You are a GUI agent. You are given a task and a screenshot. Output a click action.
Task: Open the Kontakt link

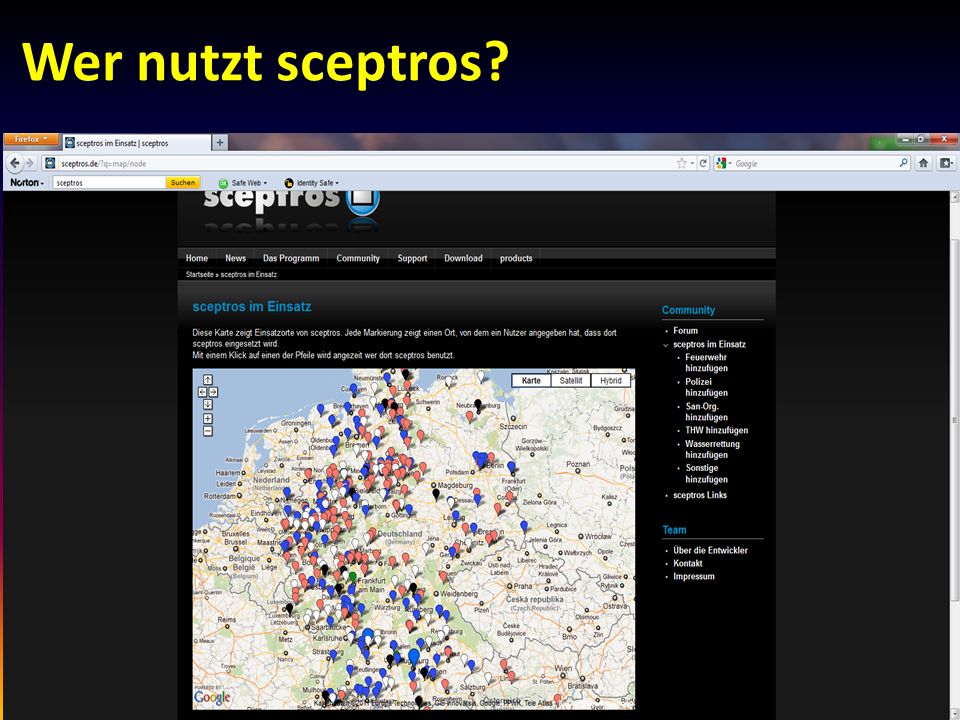click(x=688, y=563)
